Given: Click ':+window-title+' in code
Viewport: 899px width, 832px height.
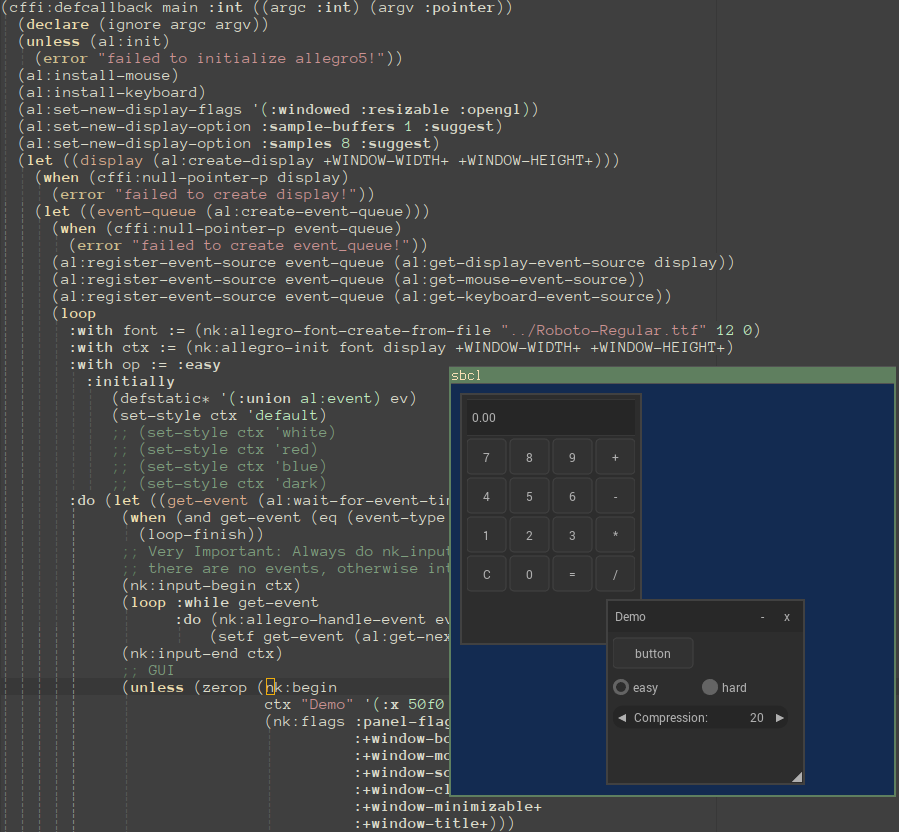Looking at the screenshot, I should click(x=421, y=823).
